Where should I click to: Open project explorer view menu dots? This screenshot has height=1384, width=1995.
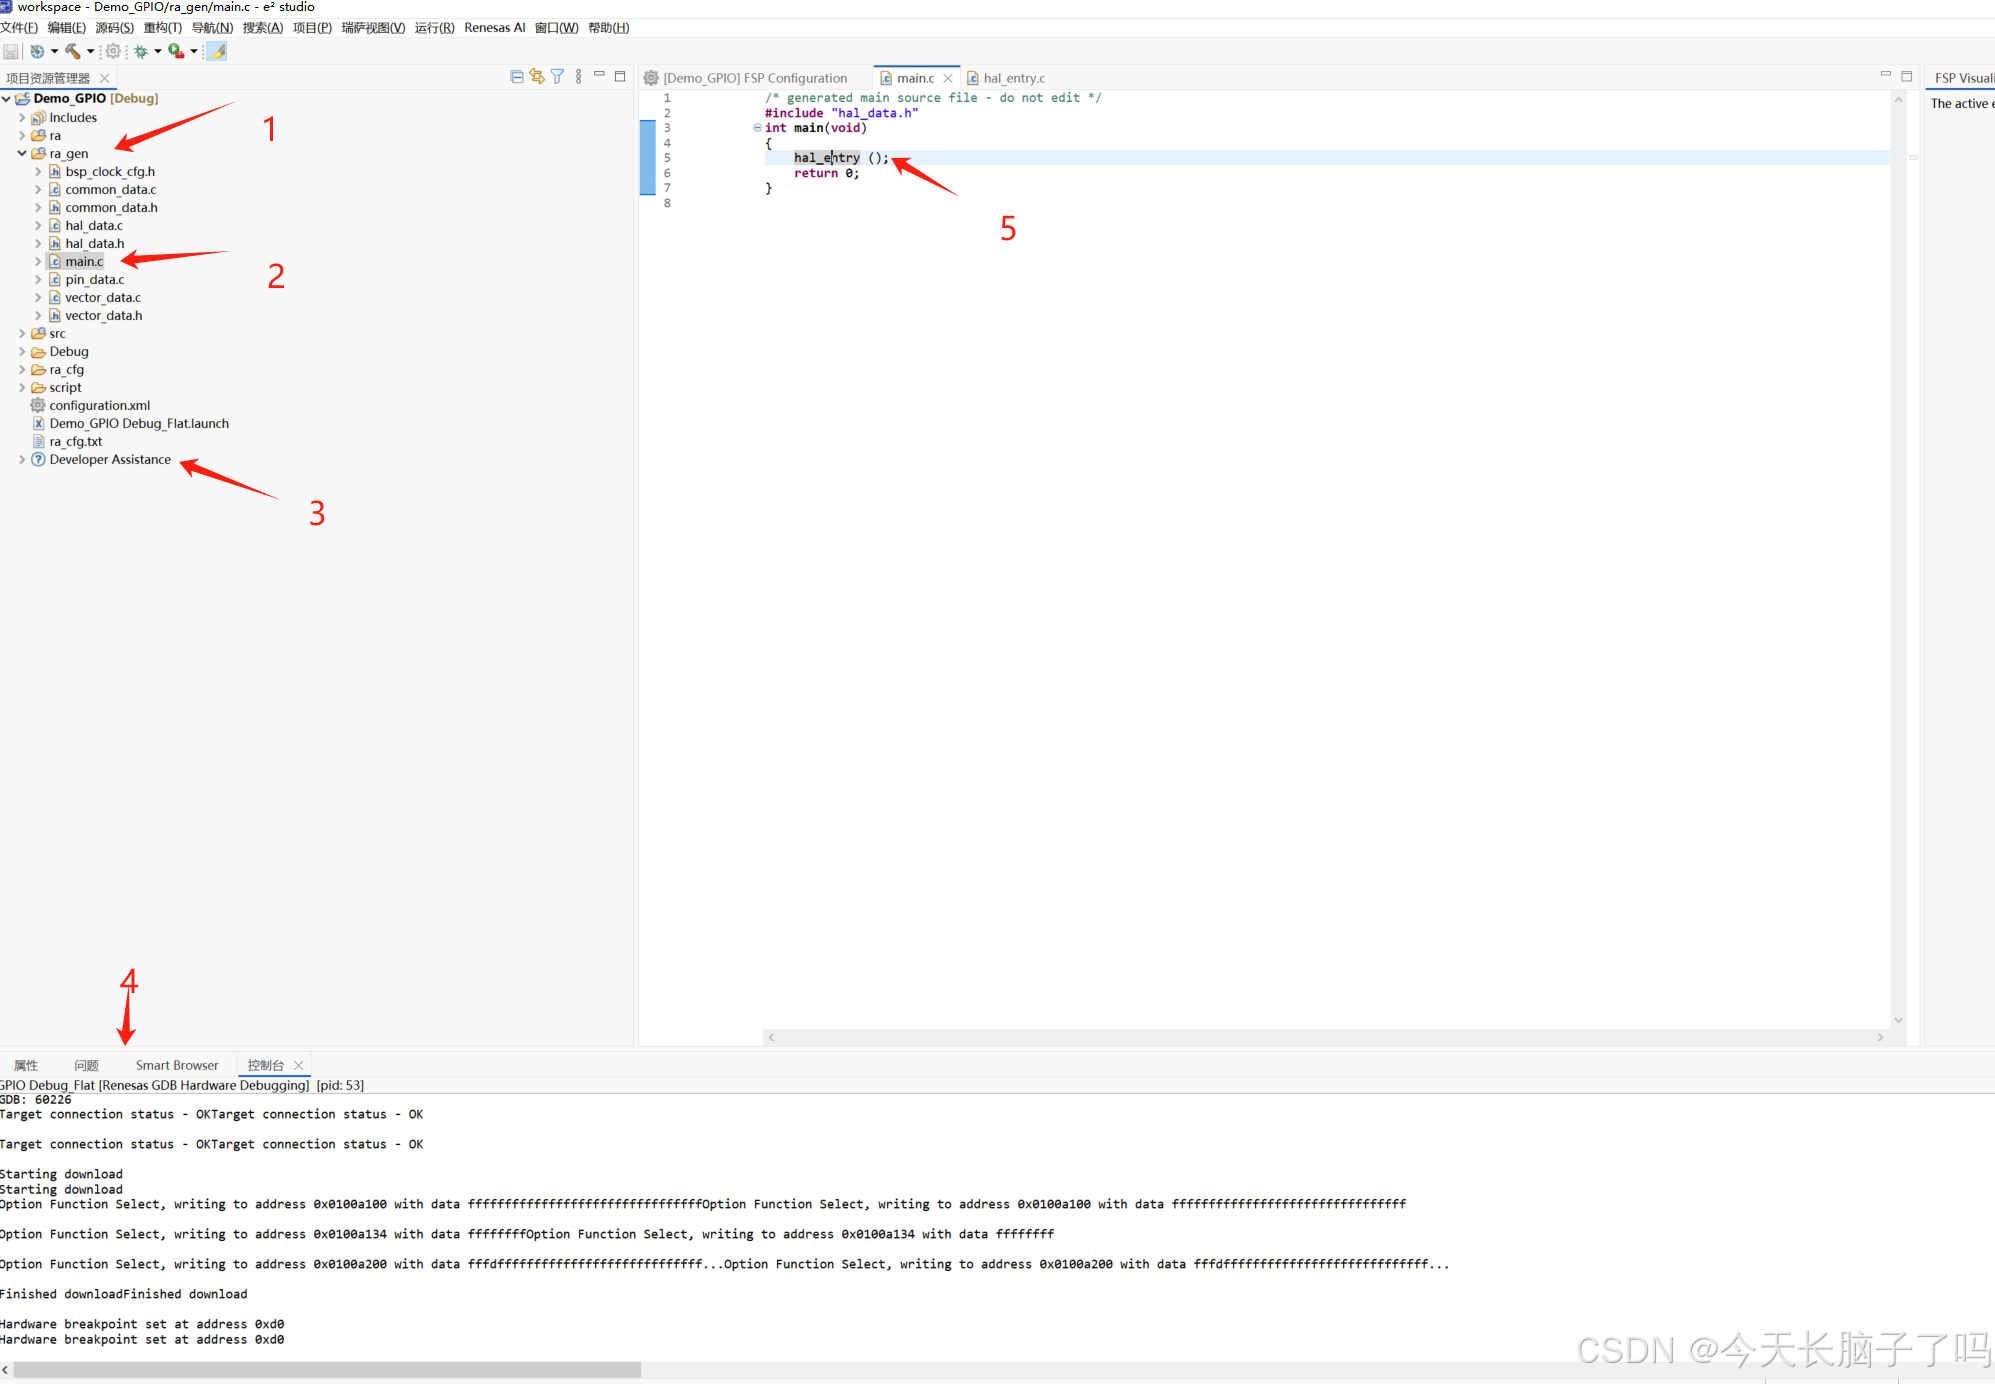(578, 77)
